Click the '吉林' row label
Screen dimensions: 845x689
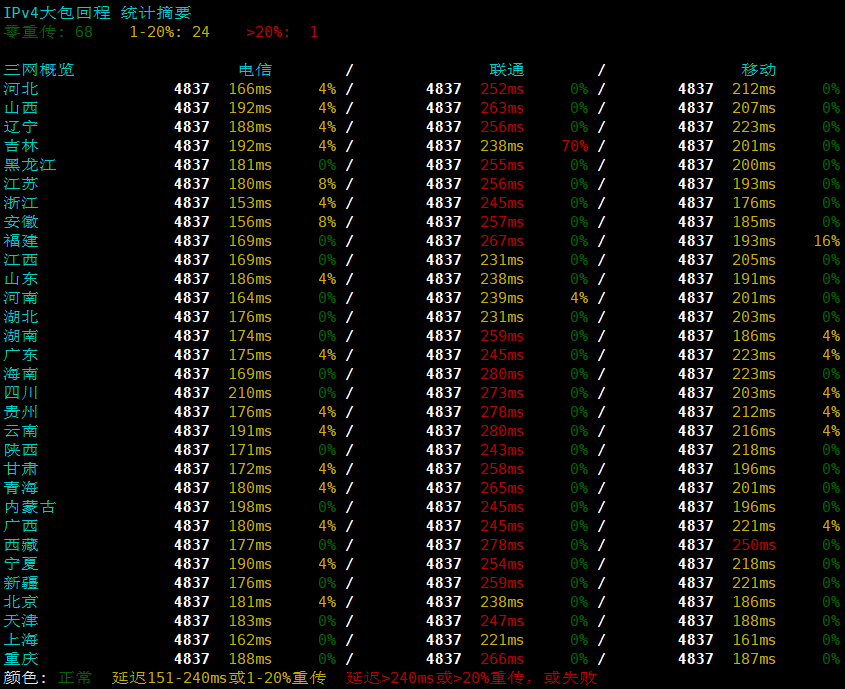coord(21,146)
